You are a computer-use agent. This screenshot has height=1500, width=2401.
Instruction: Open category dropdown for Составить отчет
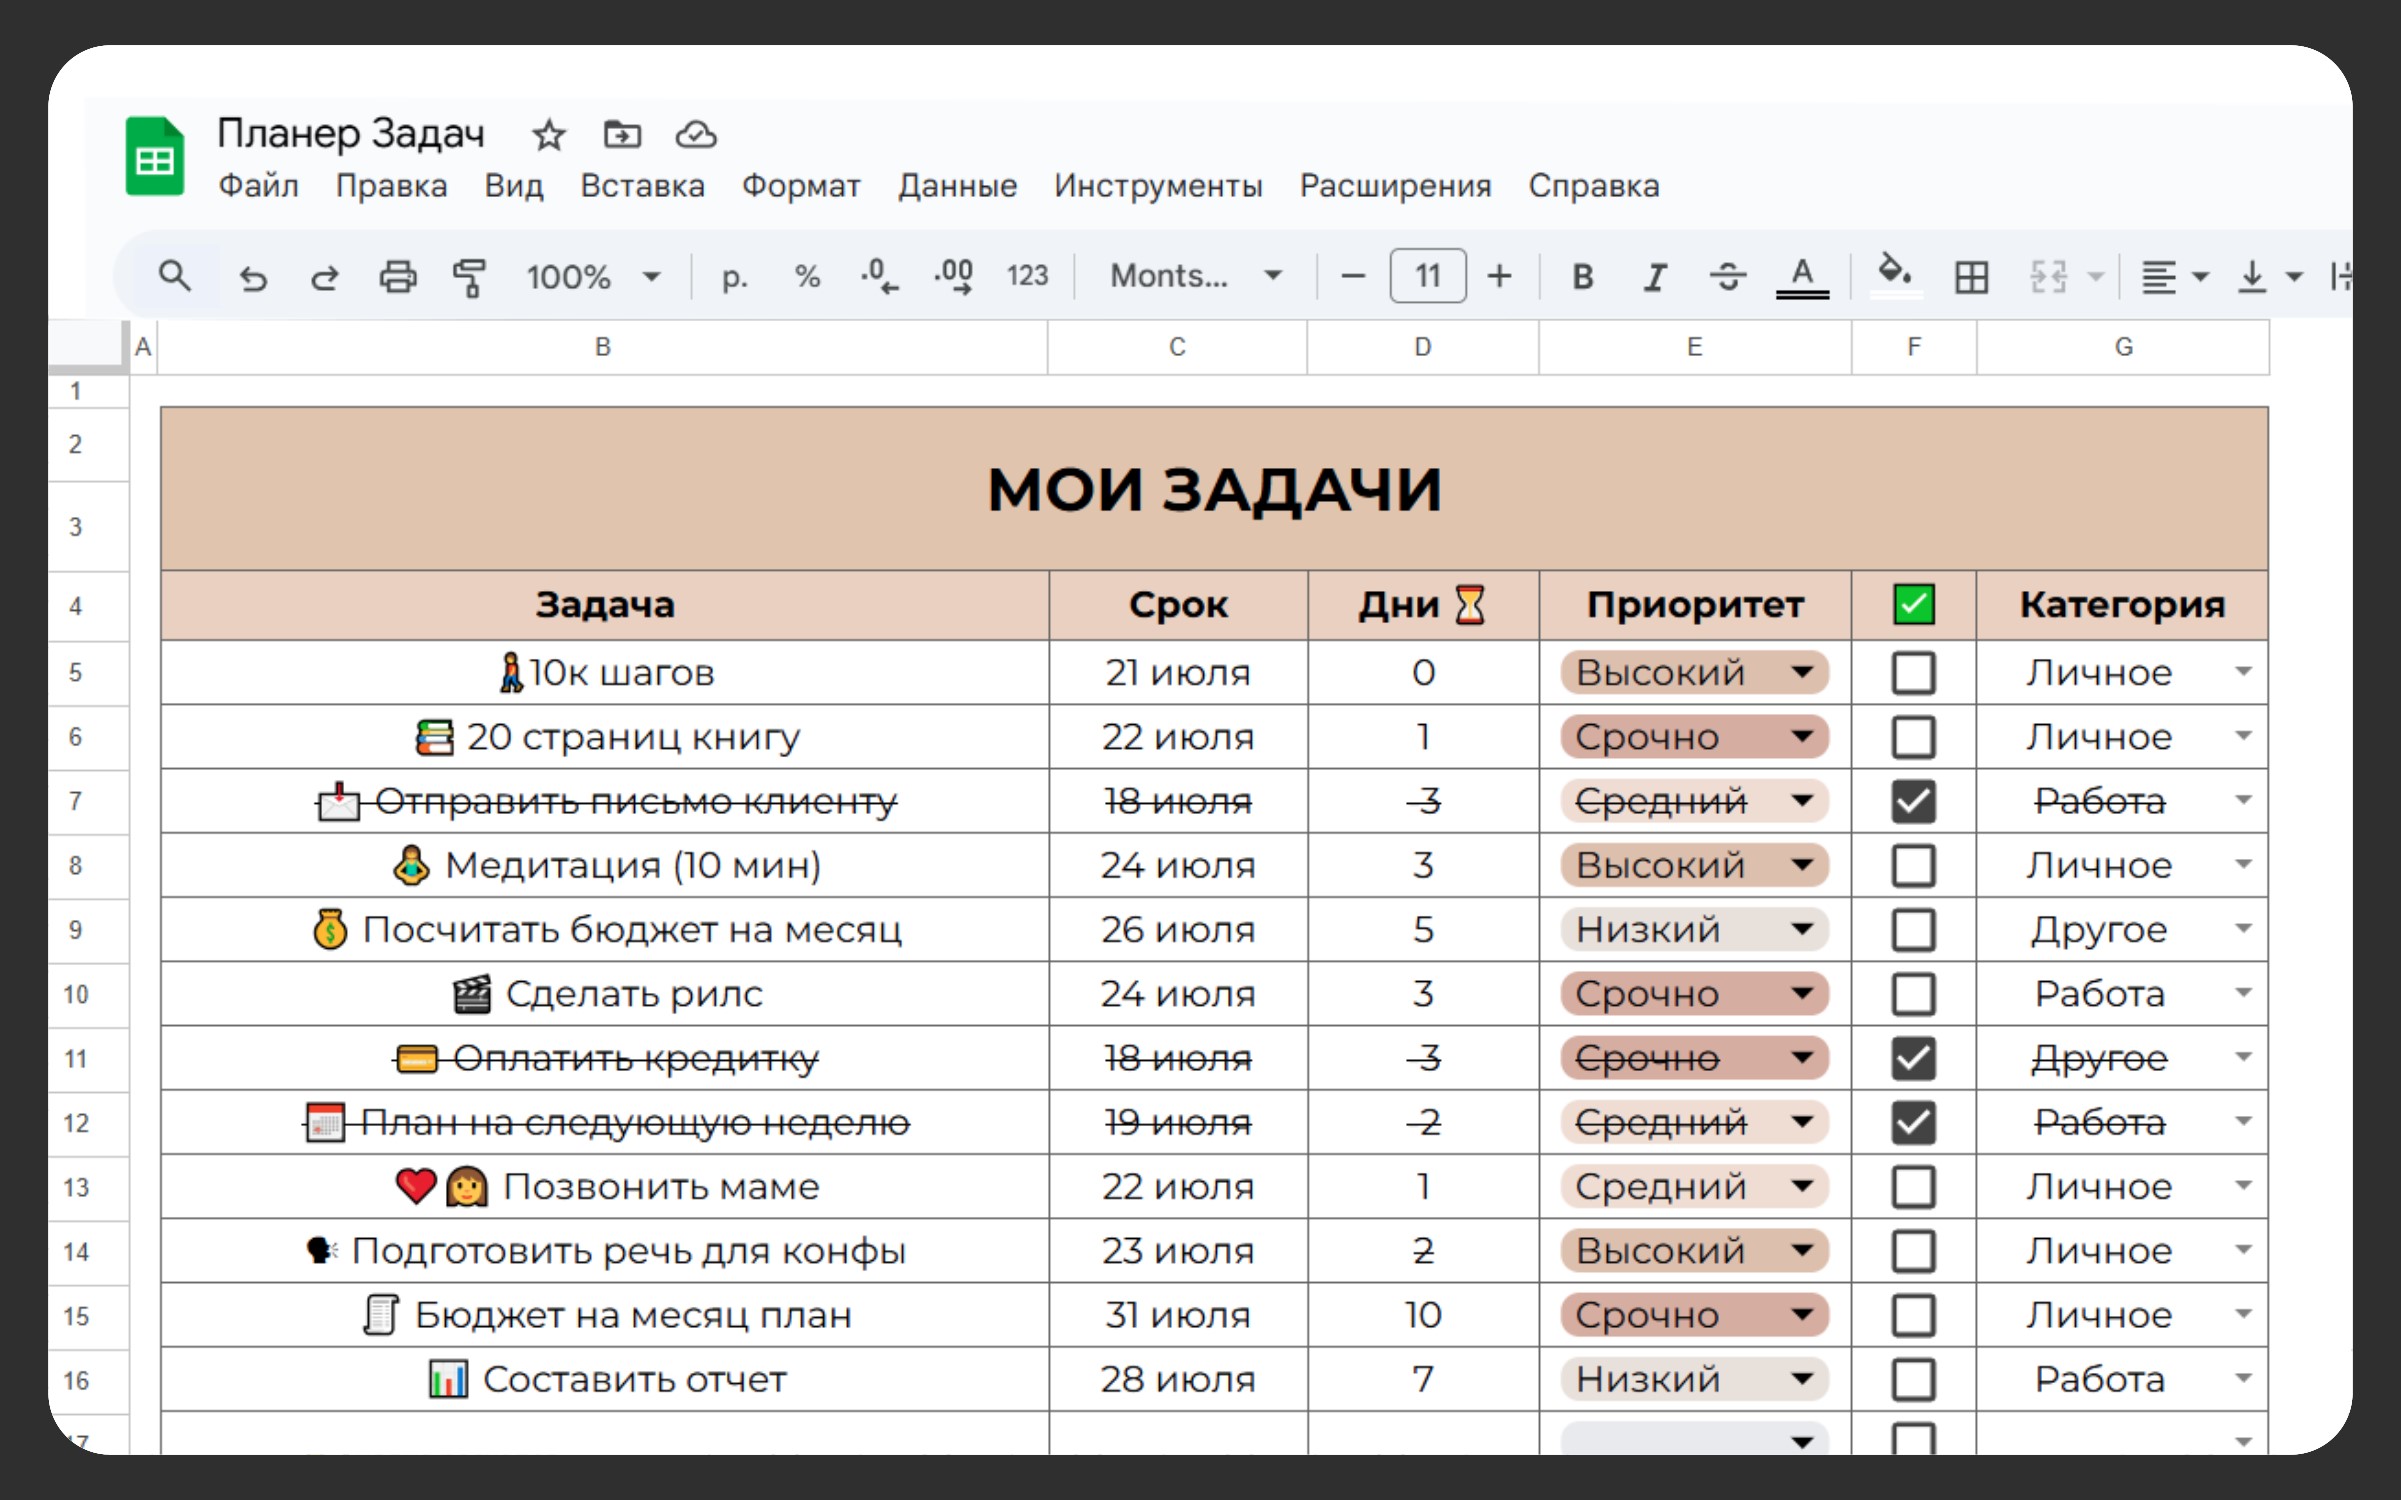(2243, 1379)
